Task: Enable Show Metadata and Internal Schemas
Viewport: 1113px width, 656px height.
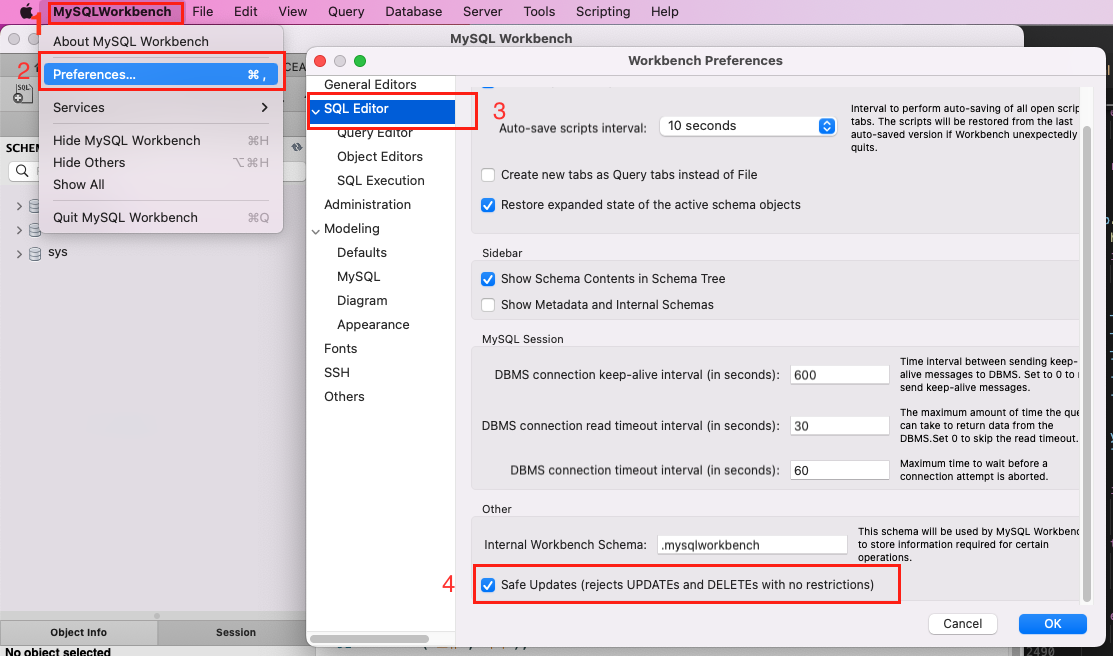Action: pos(488,305)
